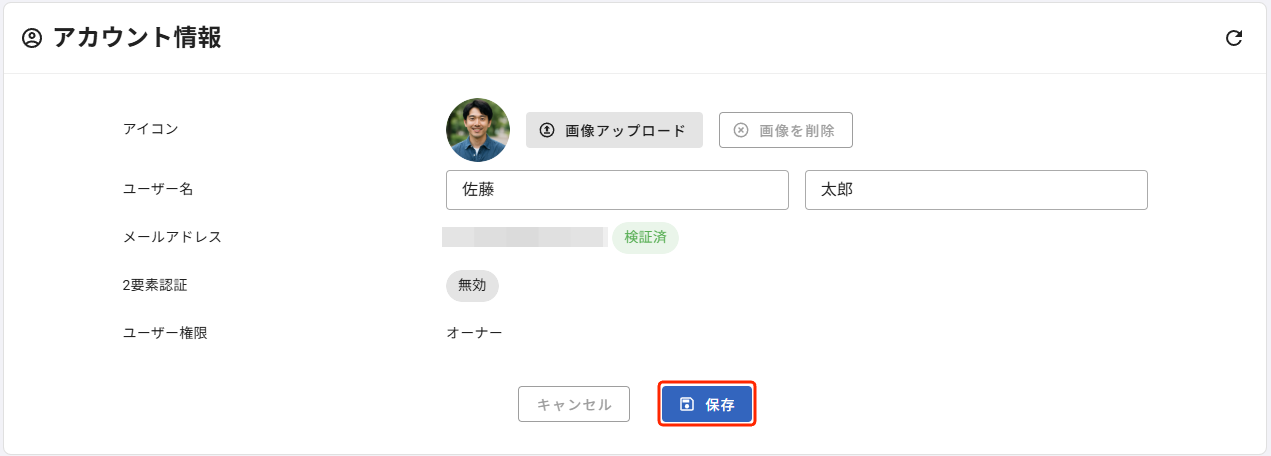Click the refresh icon in the header
This screenshot has height=456, width=1271.
(1234, 38)
